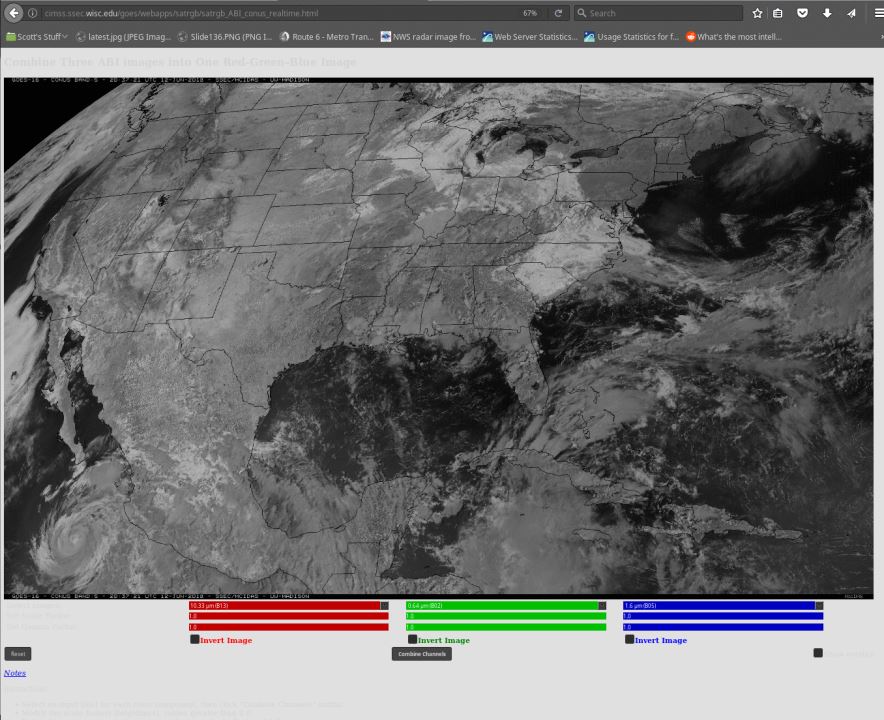Open the NWS radar image bookmark
884x720 pixels.
click(428, 37)
